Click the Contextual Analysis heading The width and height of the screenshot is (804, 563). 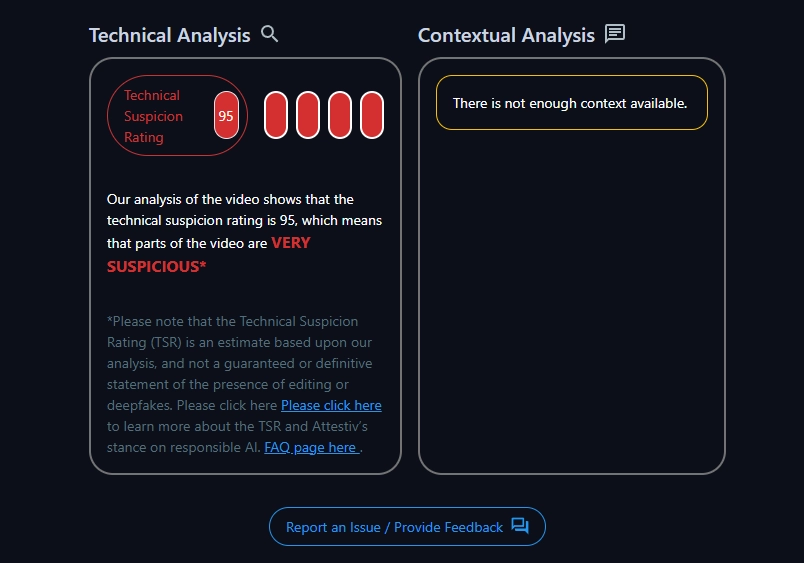tap(506, 35)
